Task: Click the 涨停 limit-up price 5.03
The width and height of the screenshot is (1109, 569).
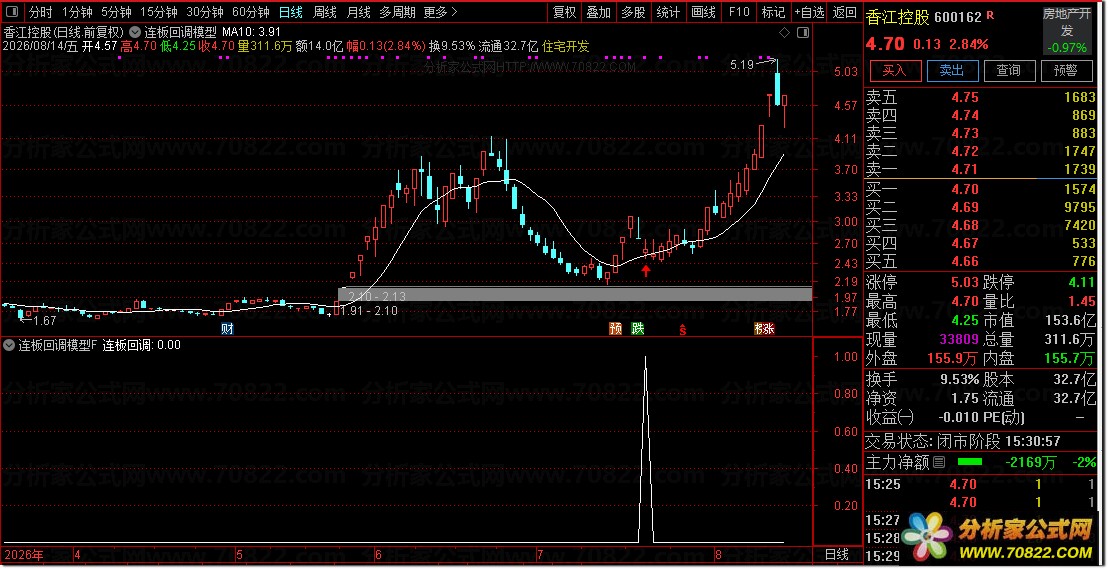Action: tap(965, 283)
